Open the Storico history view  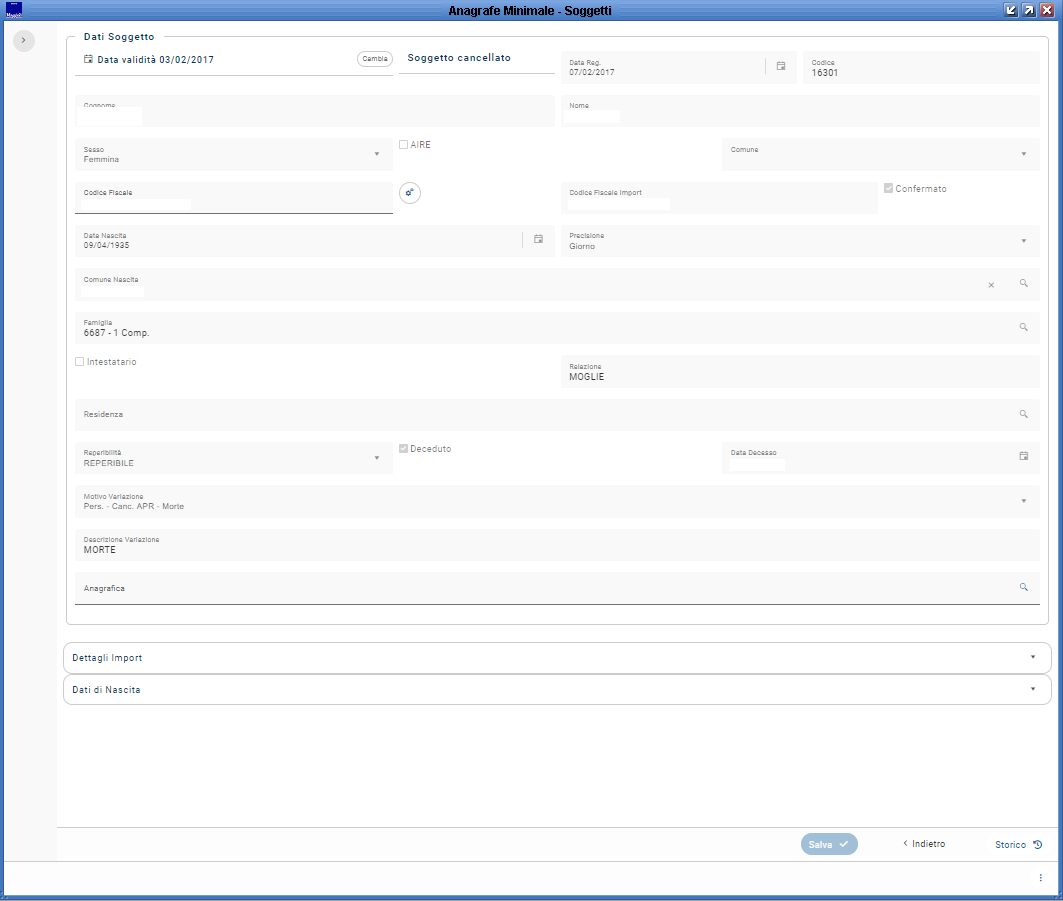click(1018, 844)
